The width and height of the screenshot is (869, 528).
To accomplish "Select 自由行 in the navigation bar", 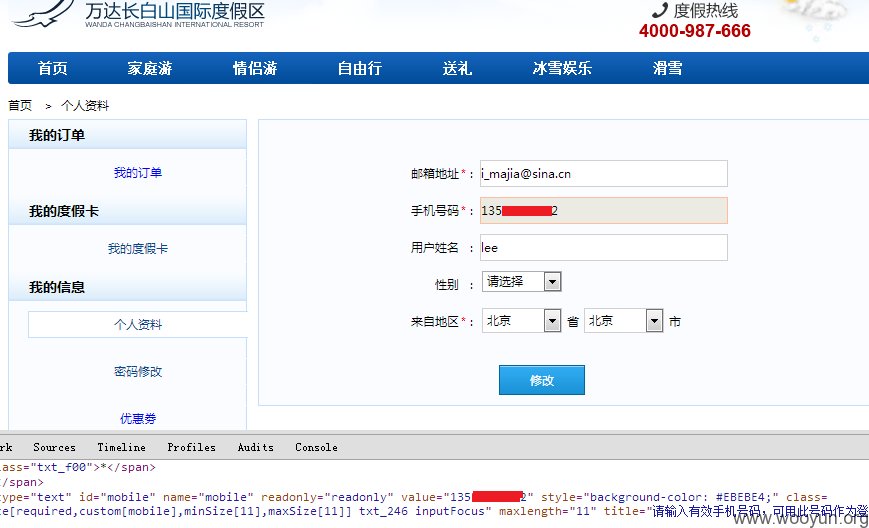I will coord(360,68).
